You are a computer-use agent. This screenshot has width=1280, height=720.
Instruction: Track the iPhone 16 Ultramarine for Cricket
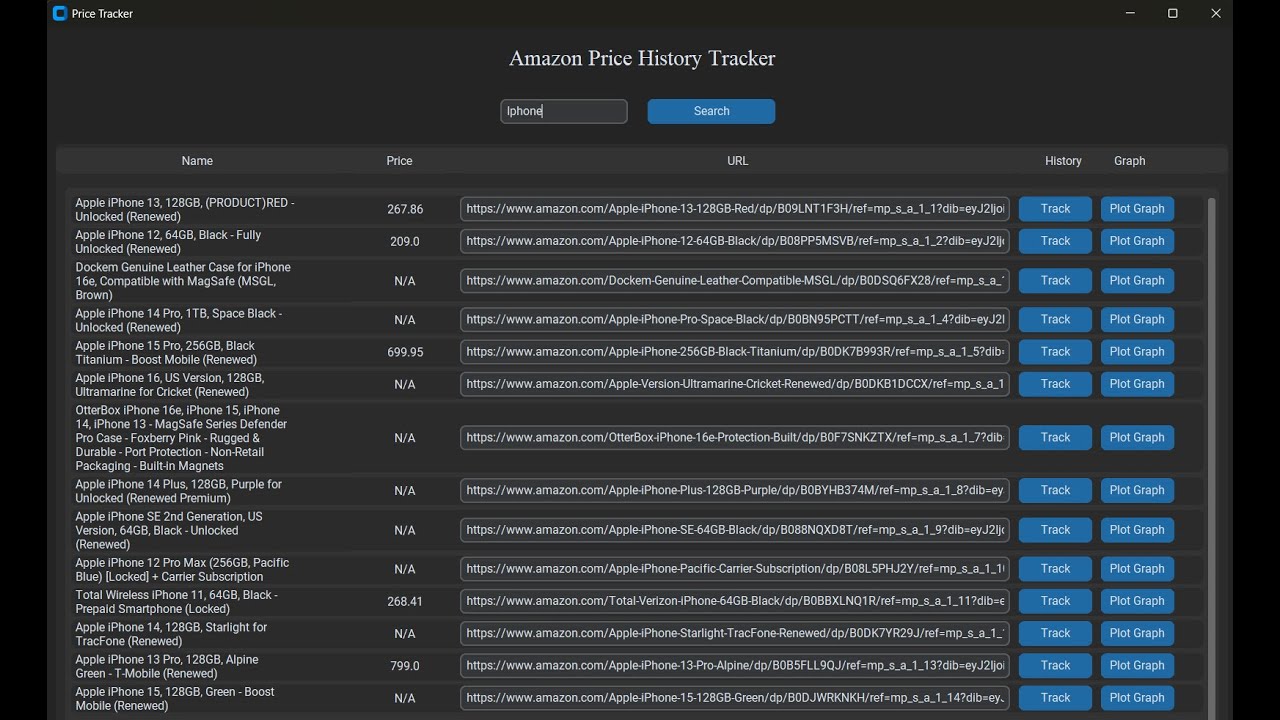[1055, 384]
